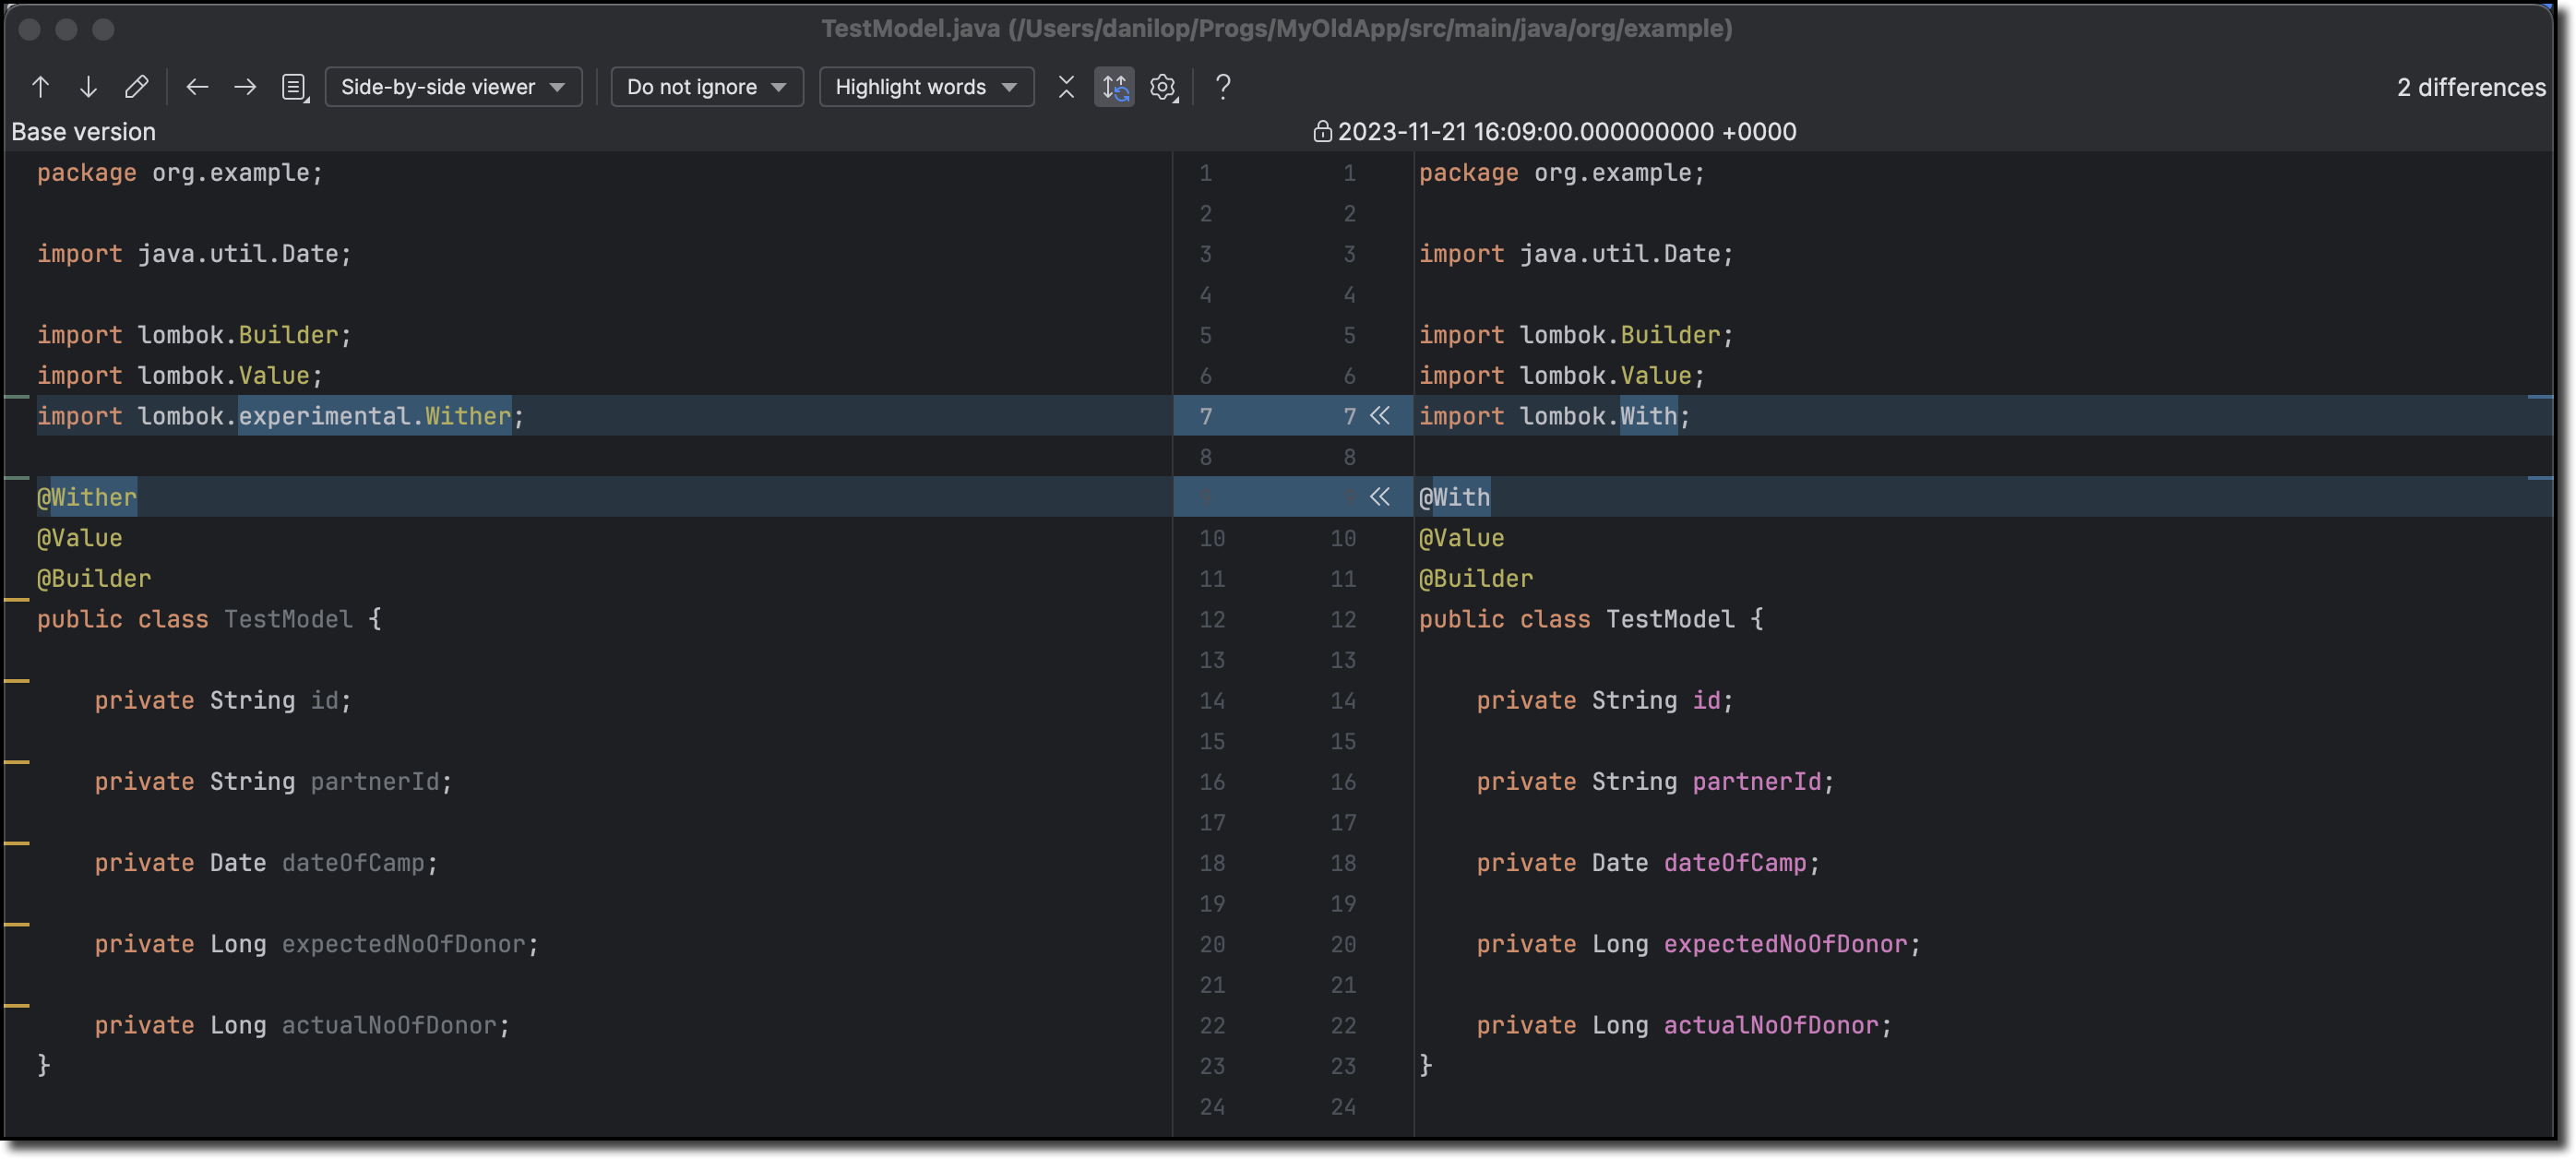Open diff settings gear icon
The width and height of the screenshot is (2576, 1159).
coord(1162,87)
